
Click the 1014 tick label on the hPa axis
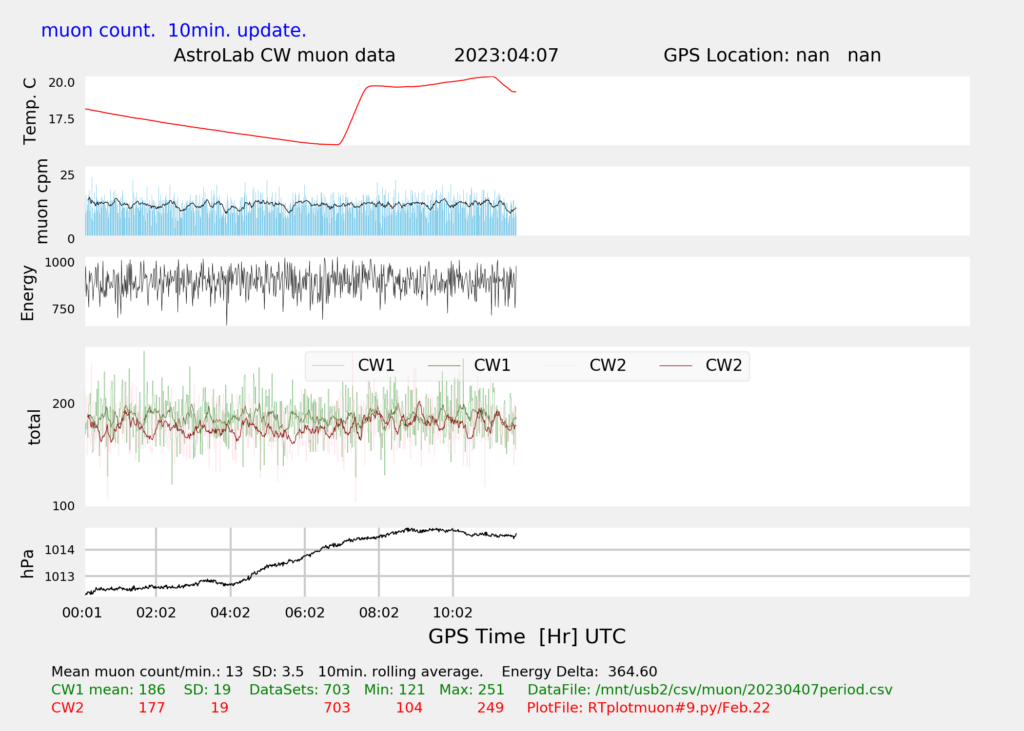pos(60,550)
